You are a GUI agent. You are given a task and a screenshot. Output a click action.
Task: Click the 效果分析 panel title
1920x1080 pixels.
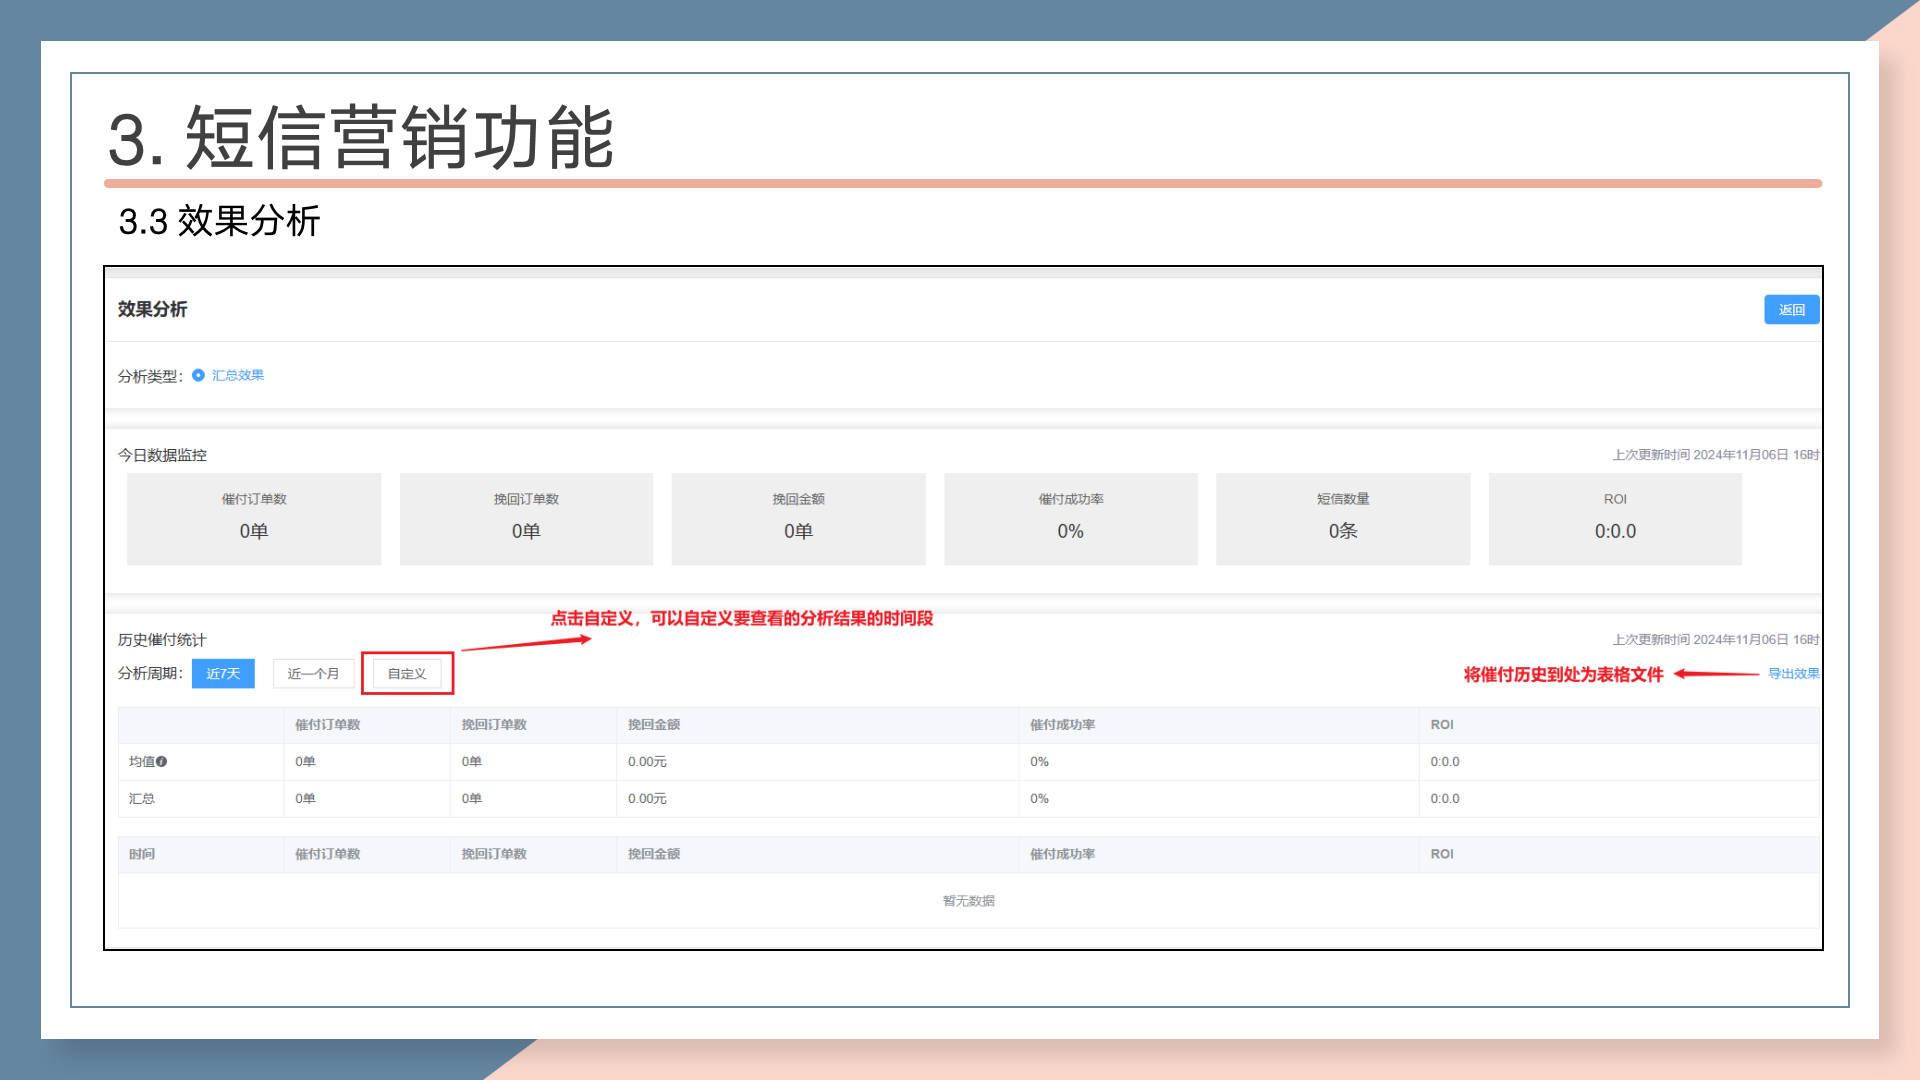[x=152, y=310]
